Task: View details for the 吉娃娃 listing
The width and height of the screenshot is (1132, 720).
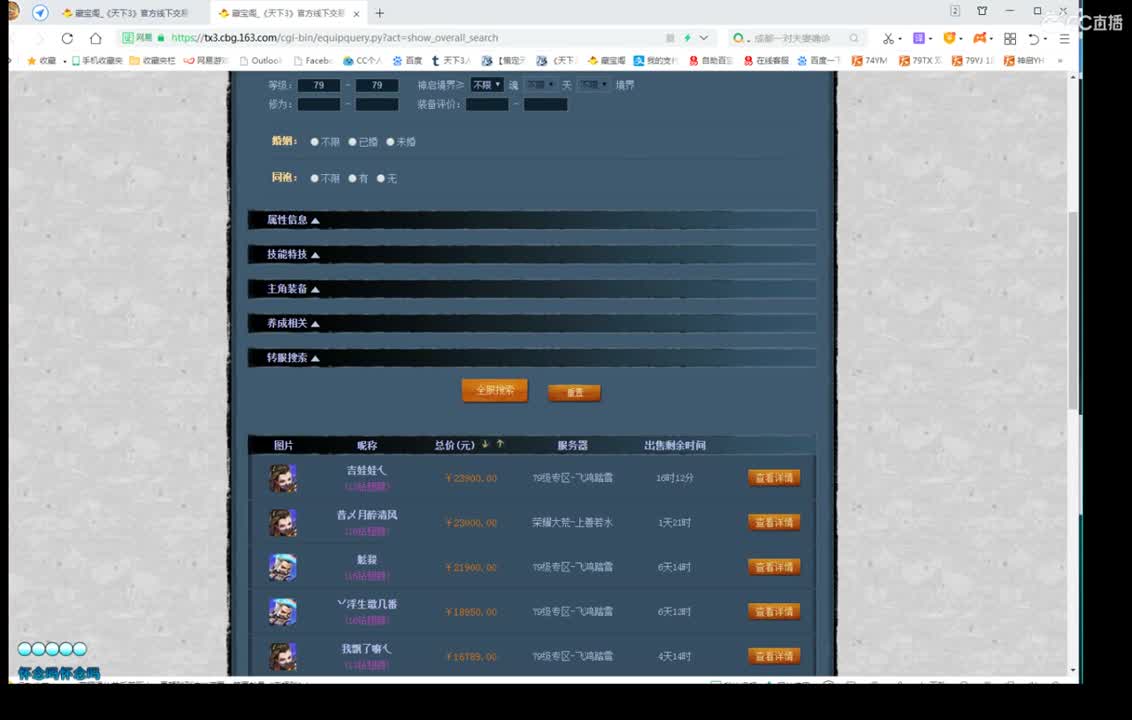Action: point(773,477)
